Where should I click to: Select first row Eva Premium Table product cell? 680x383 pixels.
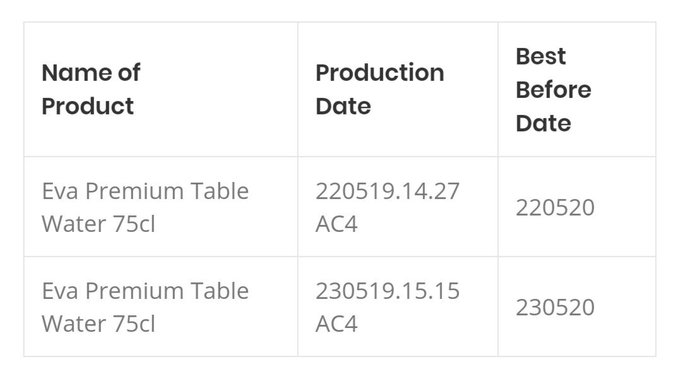pos(160,206)
